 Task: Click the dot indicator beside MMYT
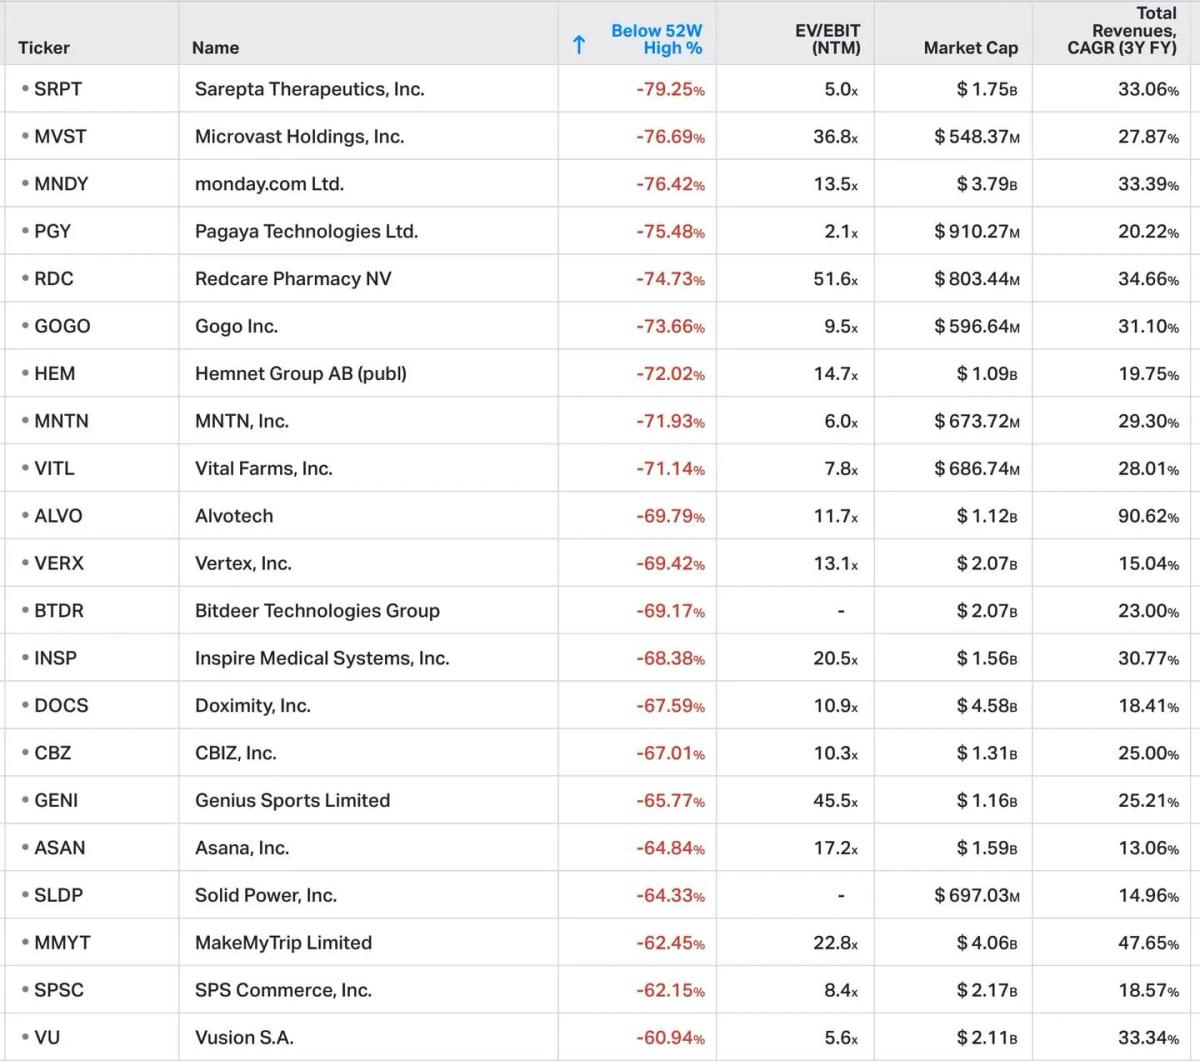click(26, 942)
